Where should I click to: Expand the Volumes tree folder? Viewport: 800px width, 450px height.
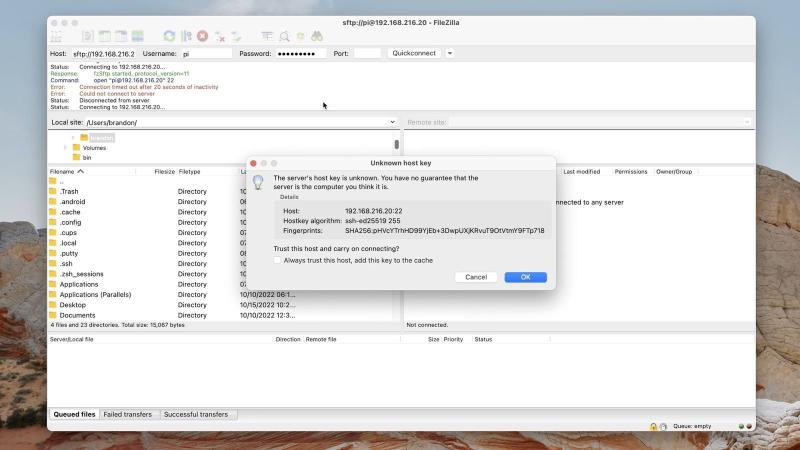pyautogui.click(x=65, y=147)
